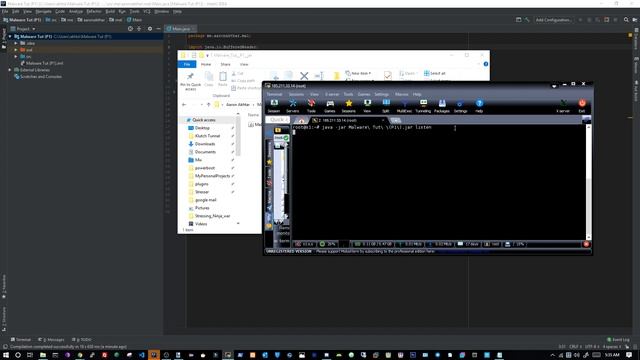
Task: Open the IntelliJ Build menu
Action: [110, 11]
